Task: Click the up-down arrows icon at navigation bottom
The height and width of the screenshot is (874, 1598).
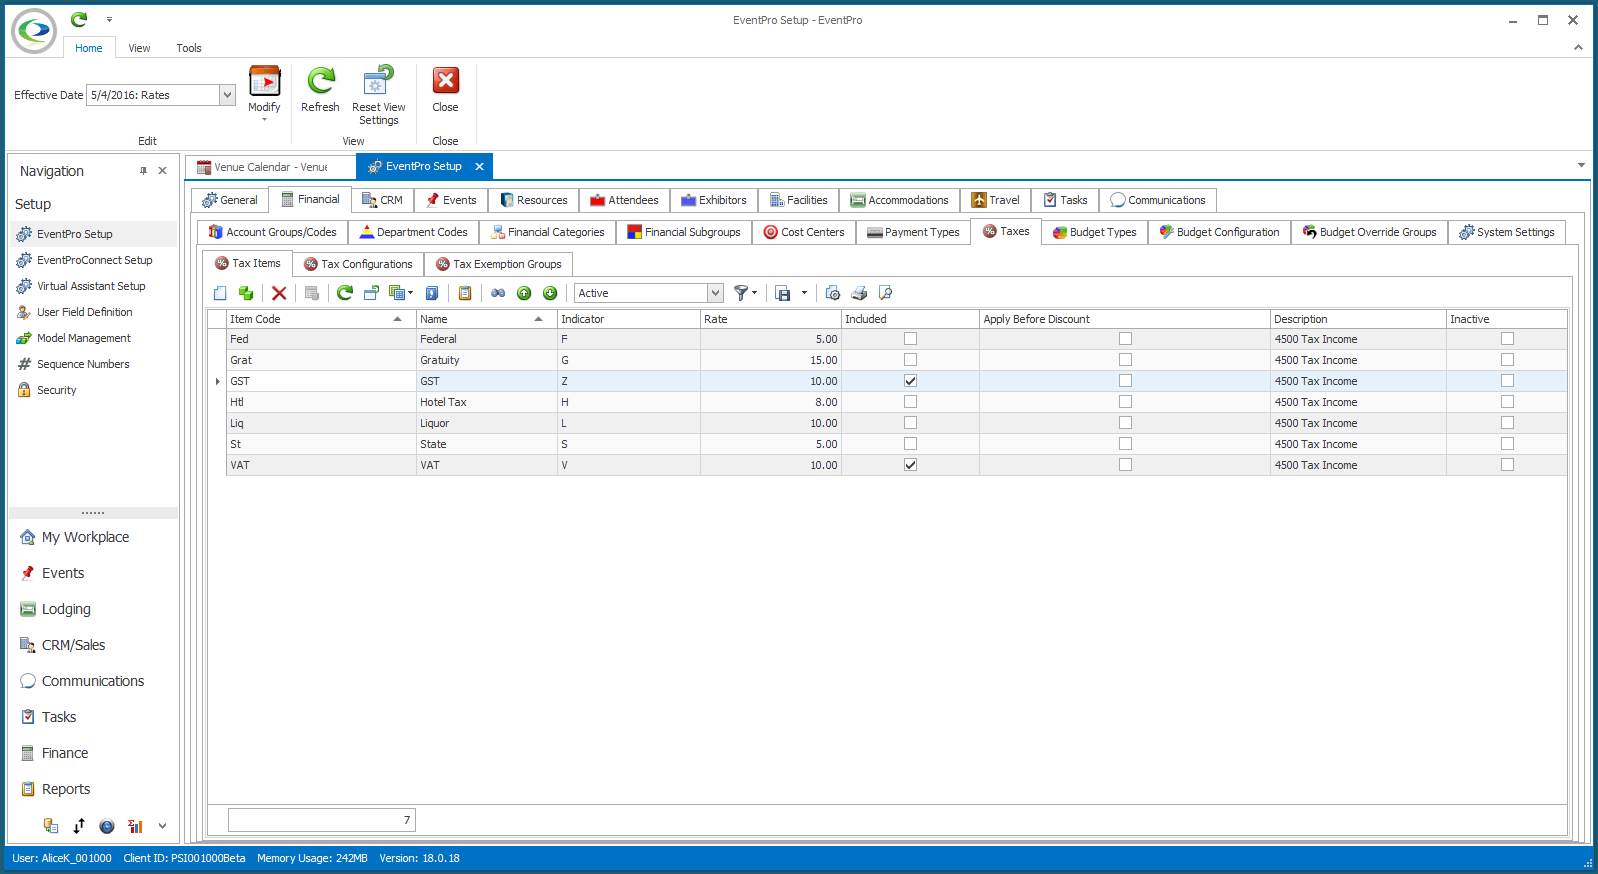Action: (79, 826)
